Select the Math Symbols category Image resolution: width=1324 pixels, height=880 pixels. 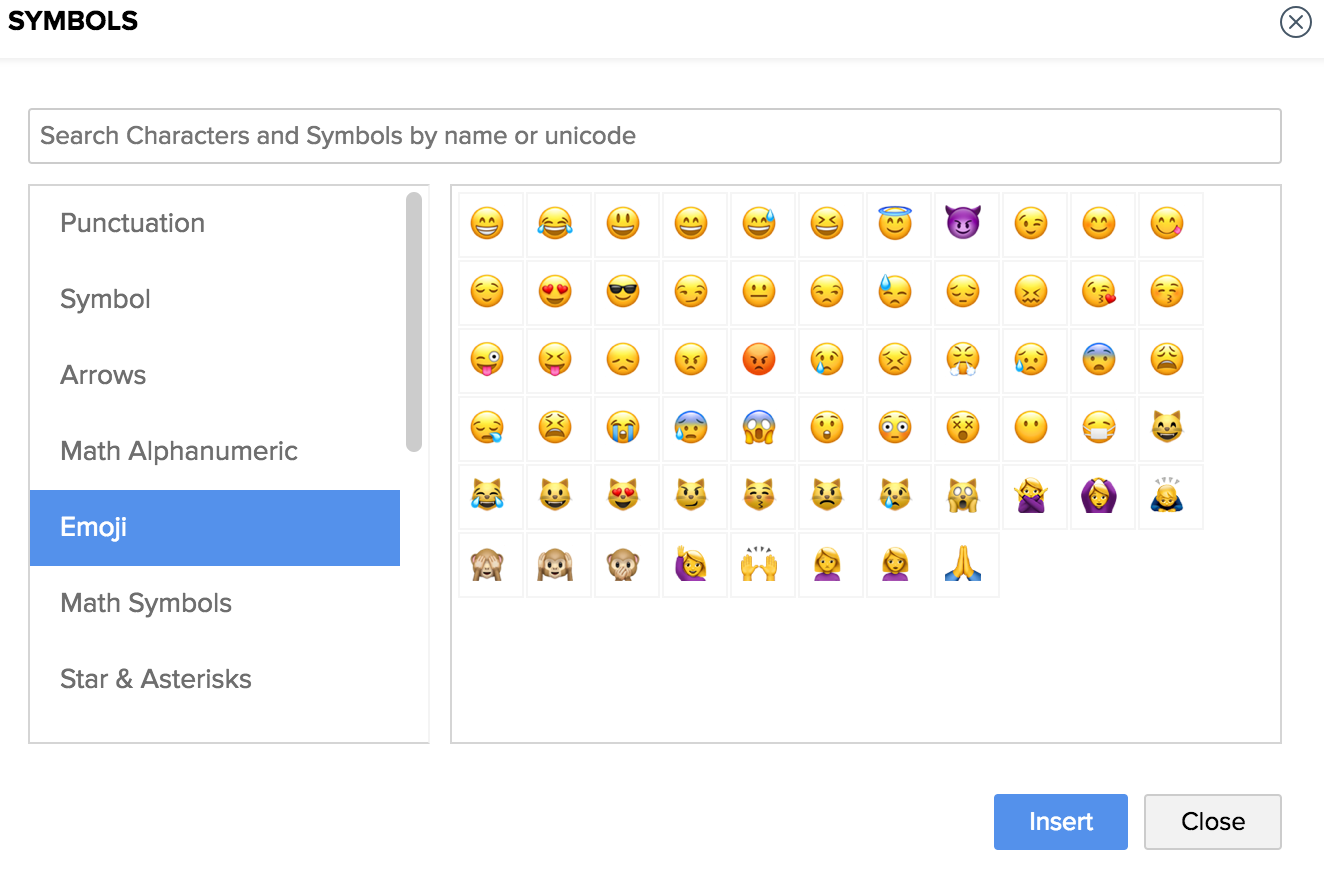146,603
